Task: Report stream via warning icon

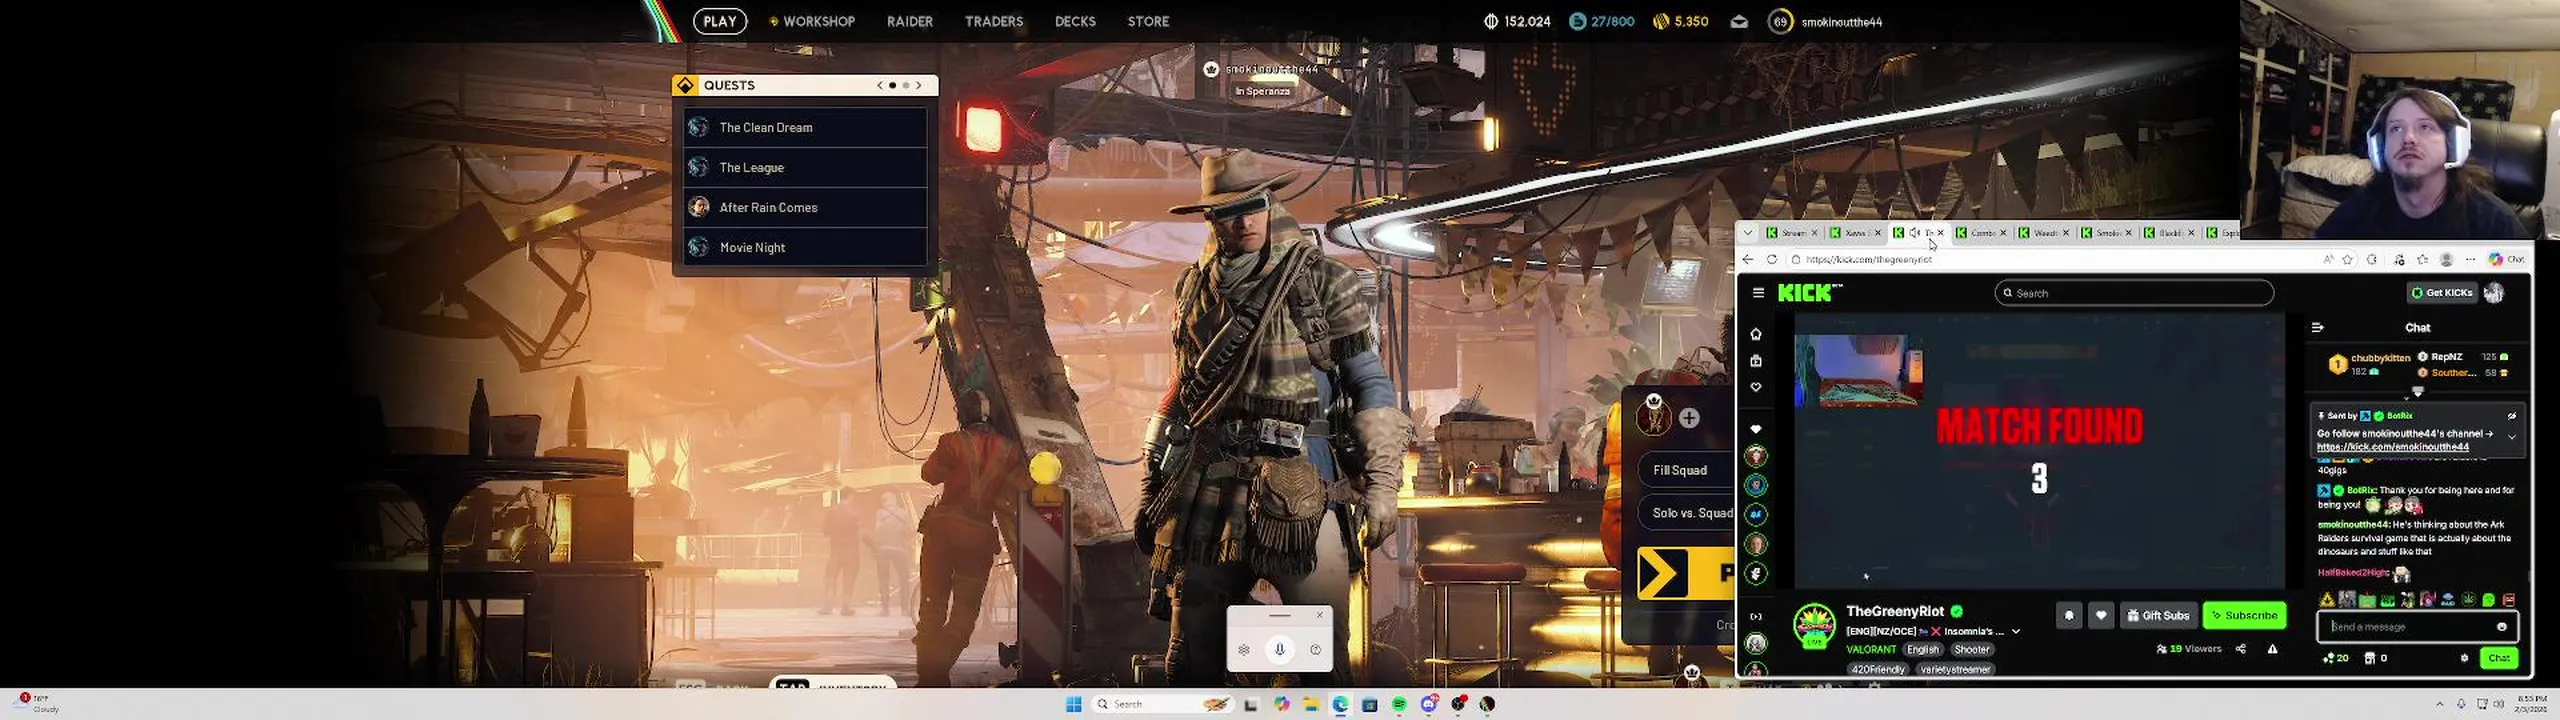Action: 2272,649
